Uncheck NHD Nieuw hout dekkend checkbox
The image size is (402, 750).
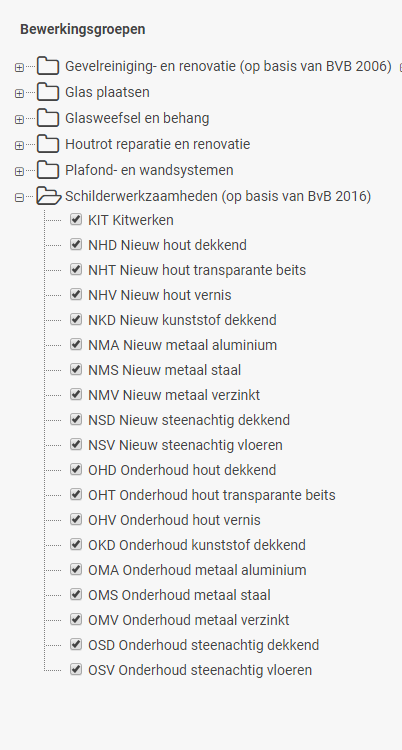coord(76,244)
